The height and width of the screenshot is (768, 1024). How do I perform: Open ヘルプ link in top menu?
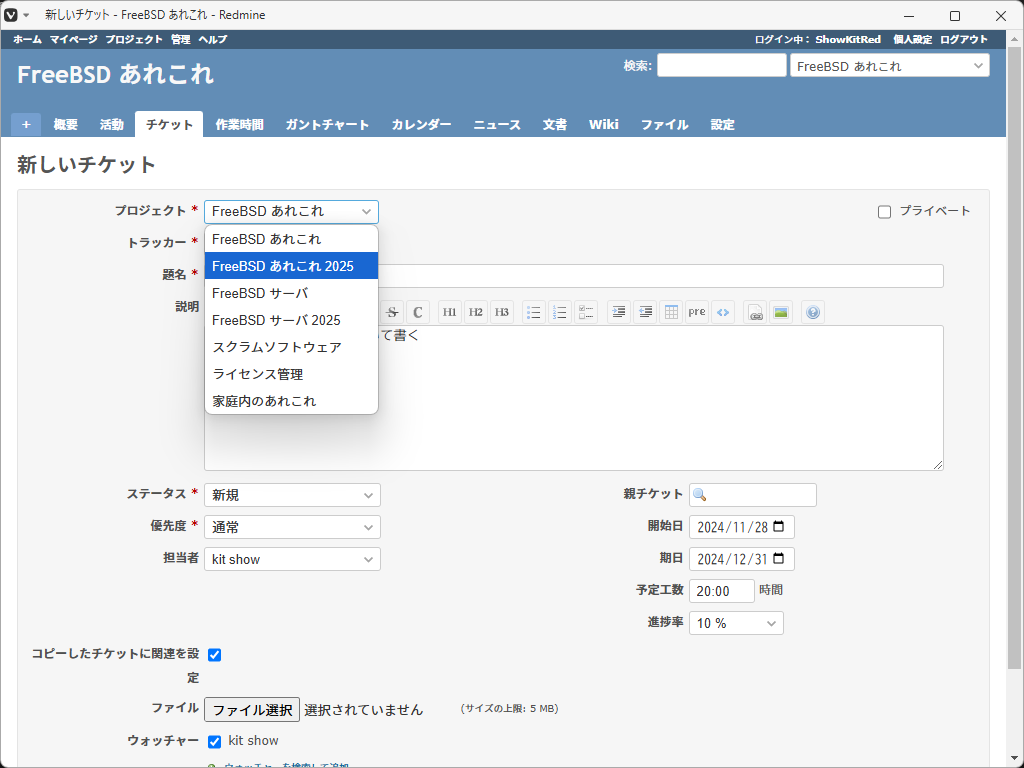tap(213, 39)
